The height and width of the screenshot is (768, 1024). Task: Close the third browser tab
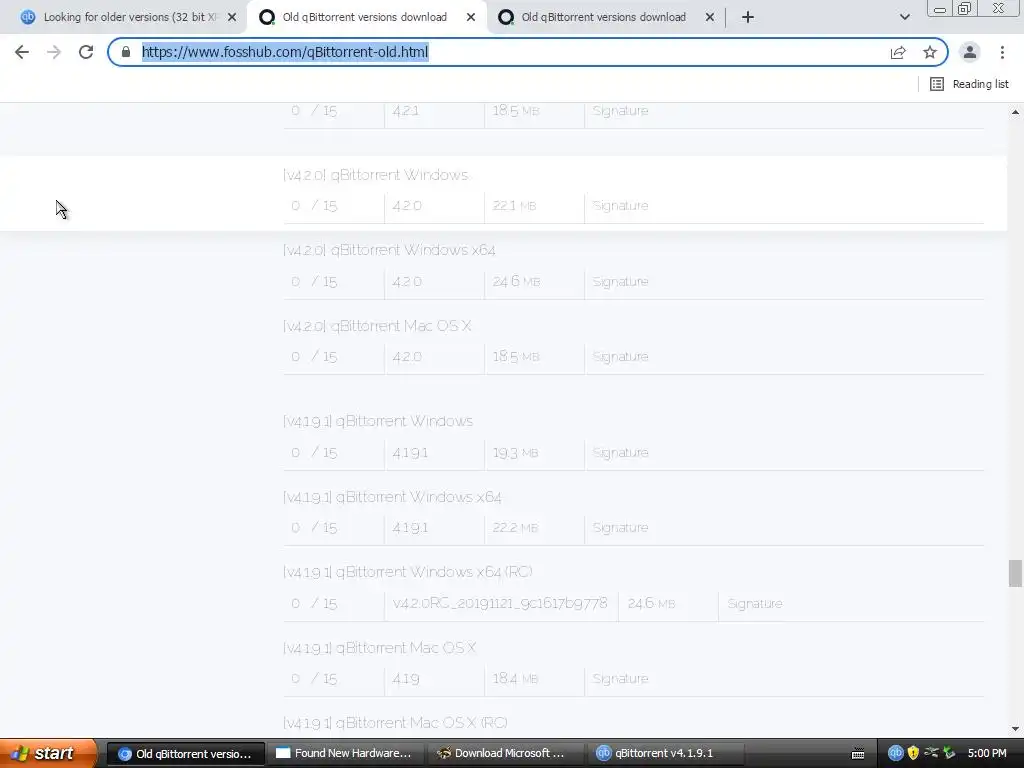coord(710,17)
